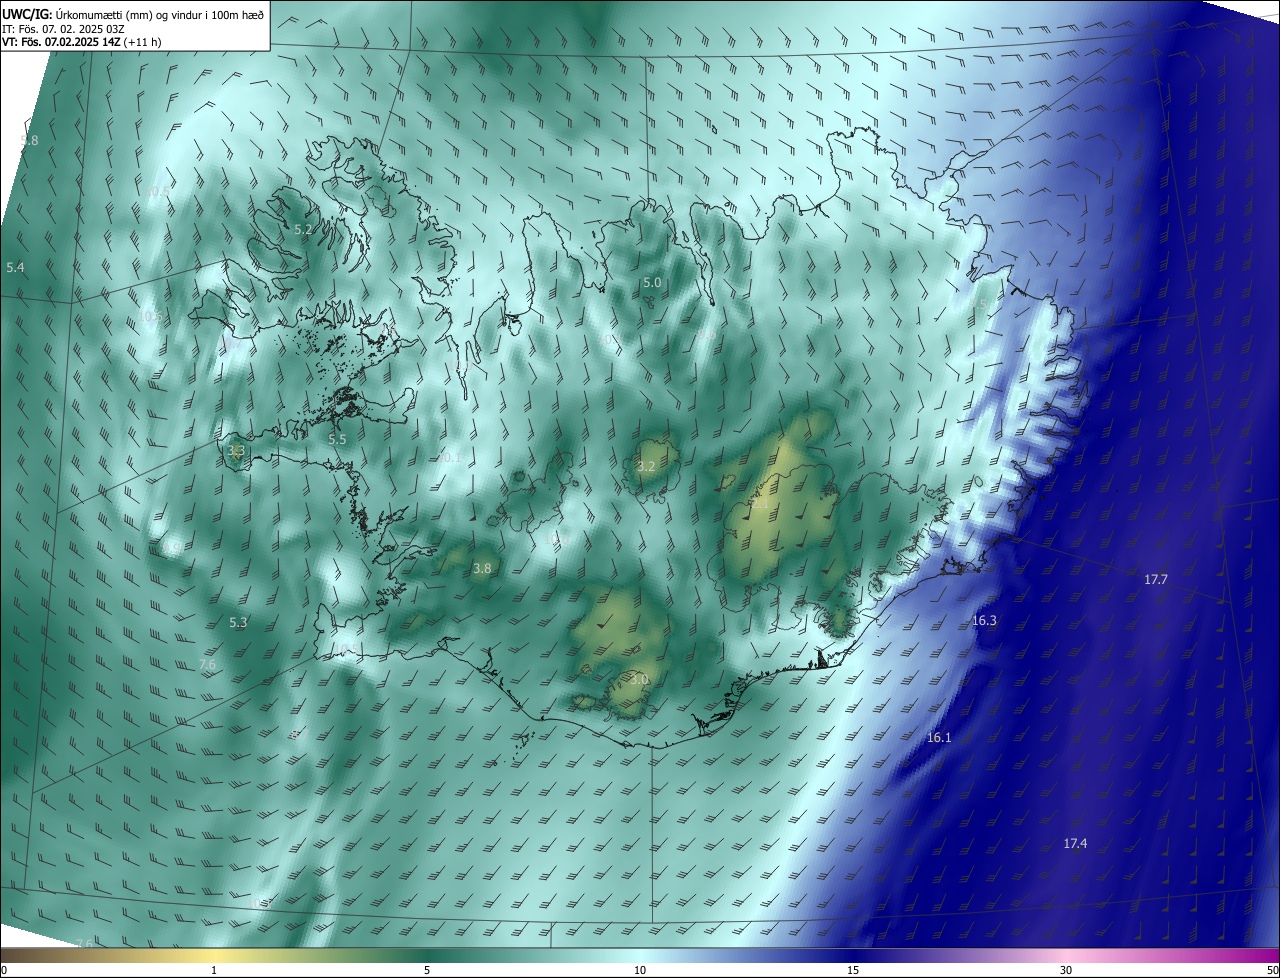The image size is (1280, 978).
Task: Click the 15 tick on the color scale
Action: [x=853, y=970]
